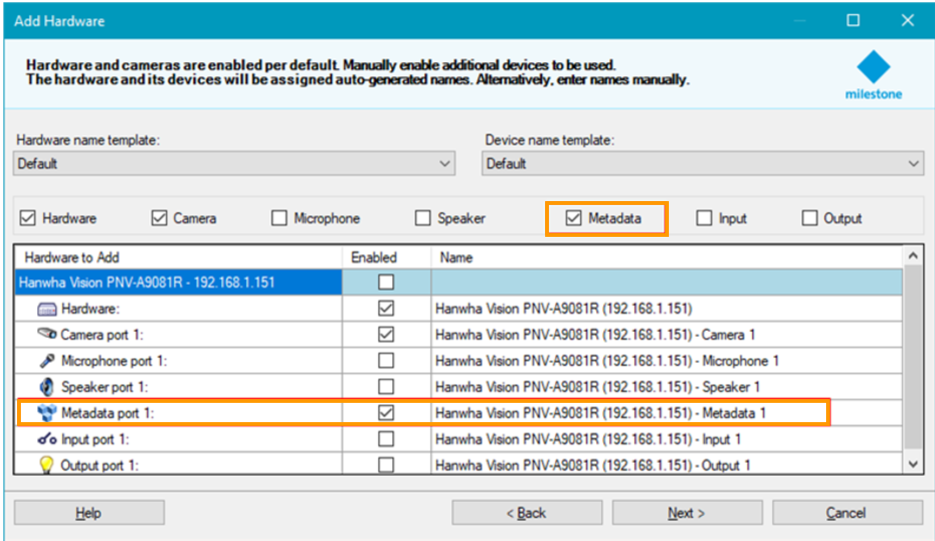Enable the Input filter checkbox
The height and width of the screenshot is (541, 935).
point(704,218)
